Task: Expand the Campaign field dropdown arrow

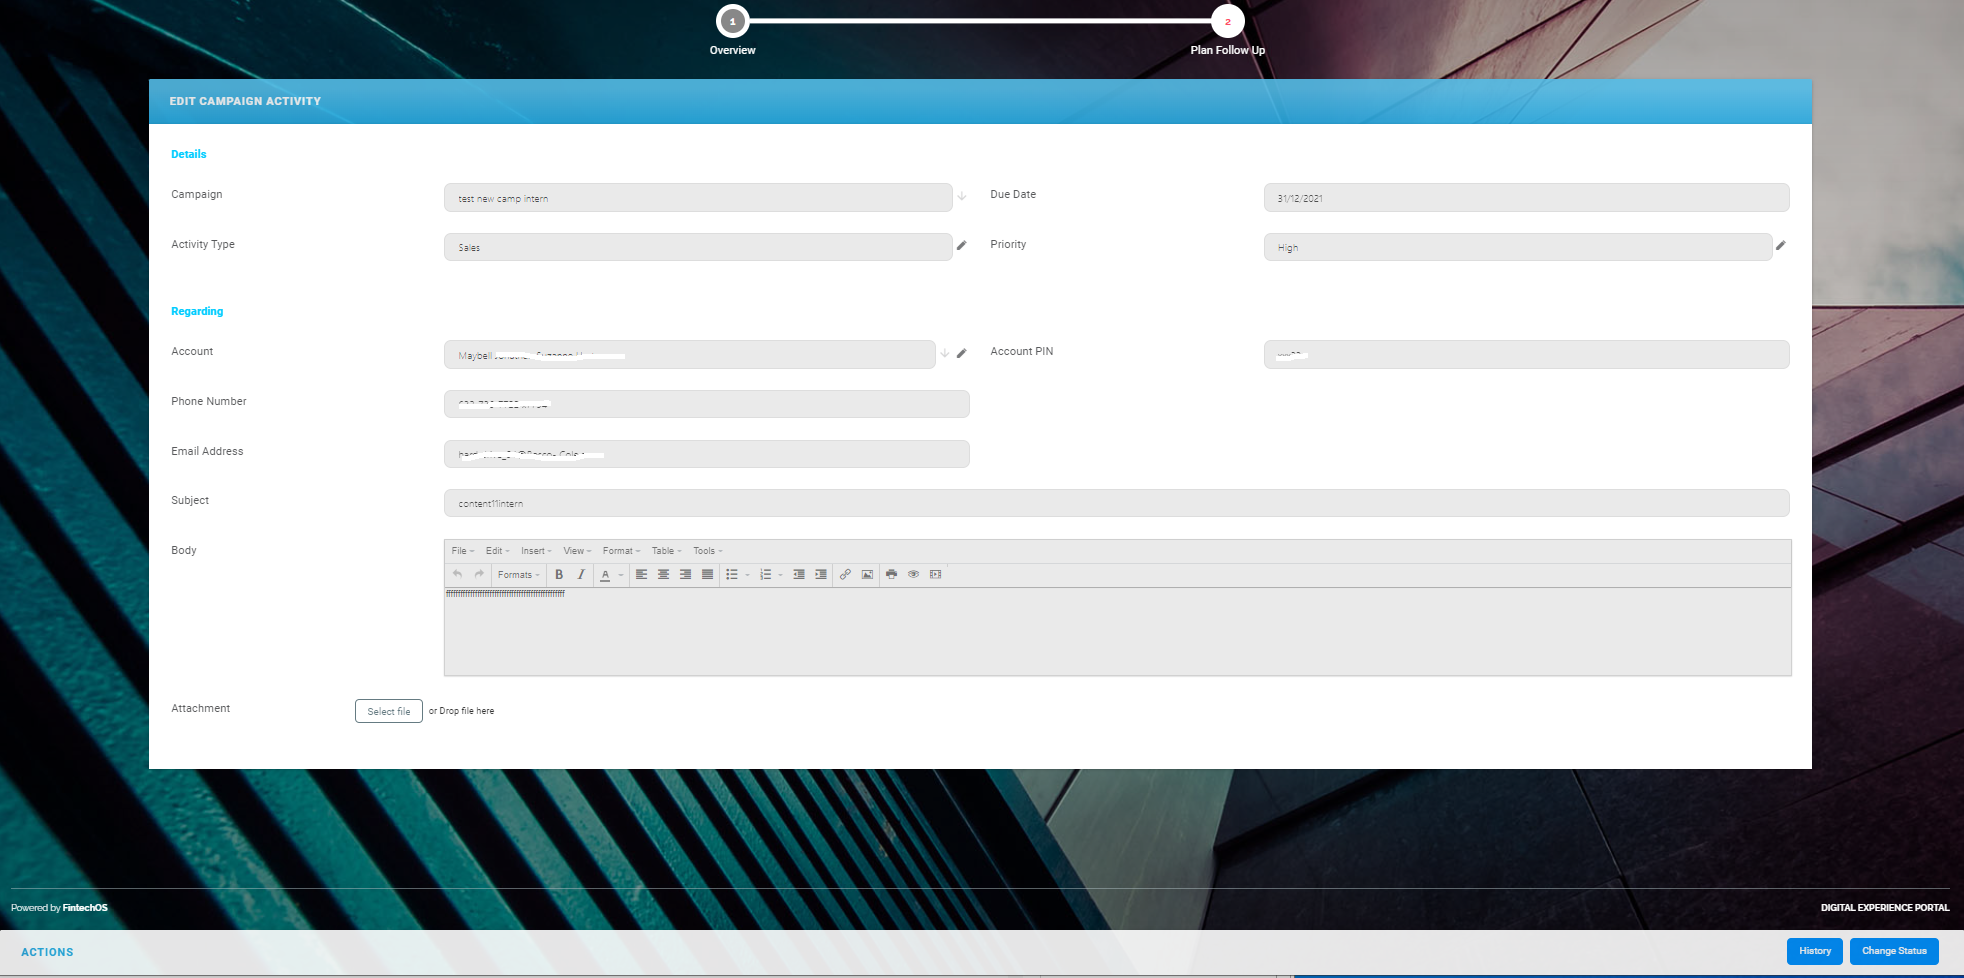Action: [x=961, y=197]
